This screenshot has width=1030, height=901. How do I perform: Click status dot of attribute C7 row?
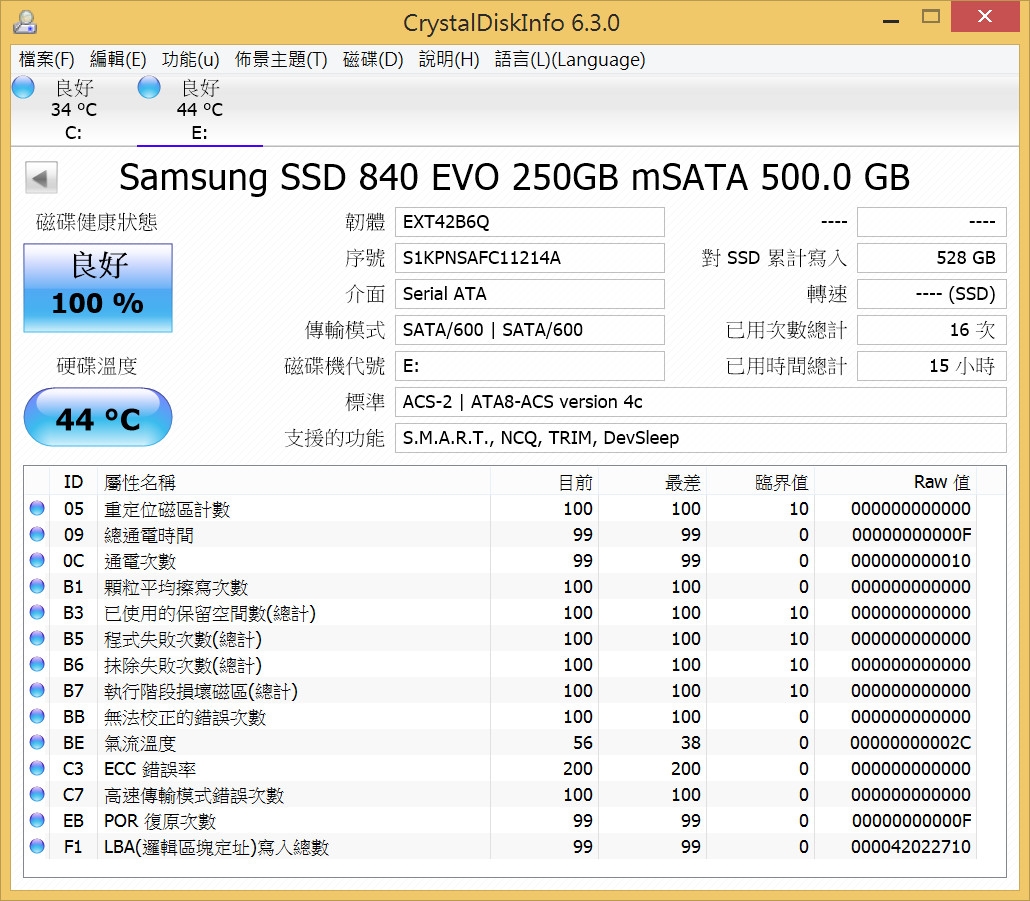tap(37, 795)
